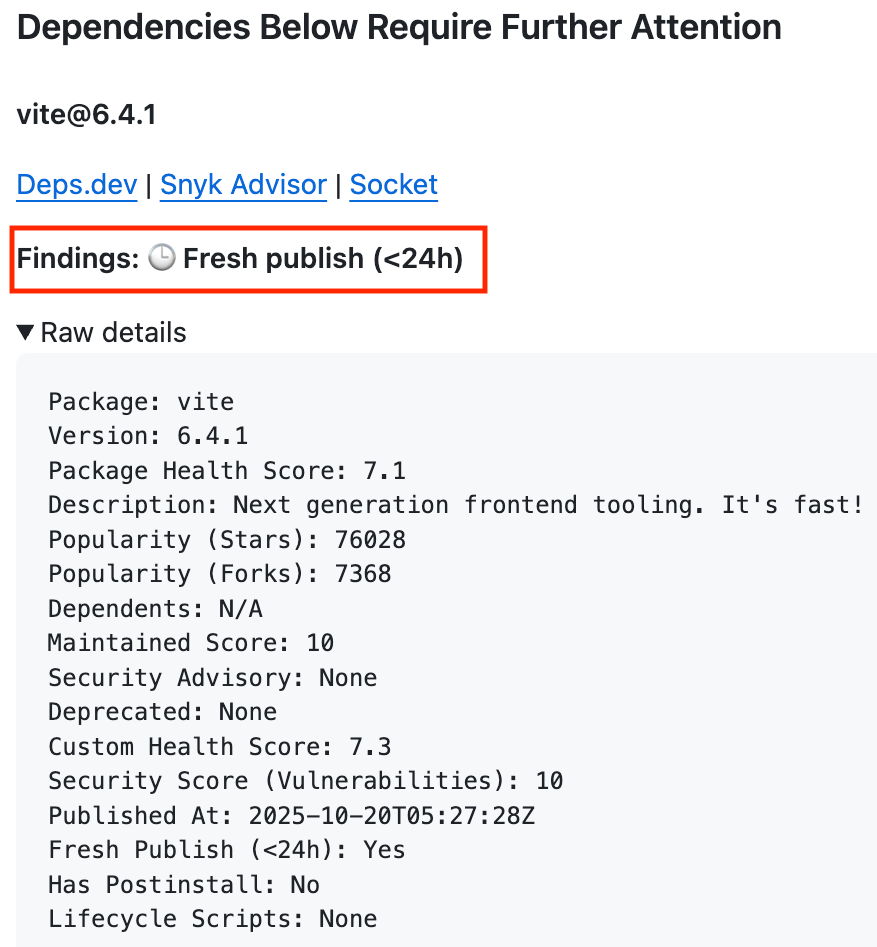Click the clock icon beside Fresh publish

(161, 259)
